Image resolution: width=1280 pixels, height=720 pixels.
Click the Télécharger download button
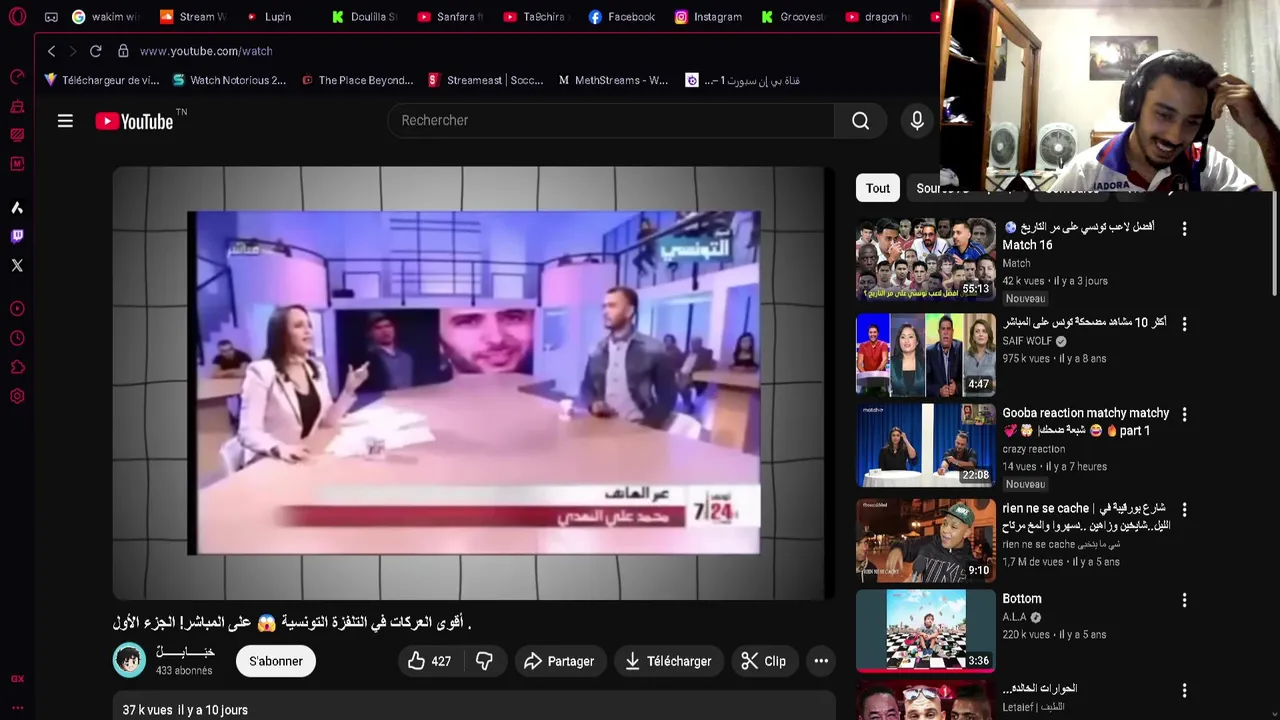668,661
